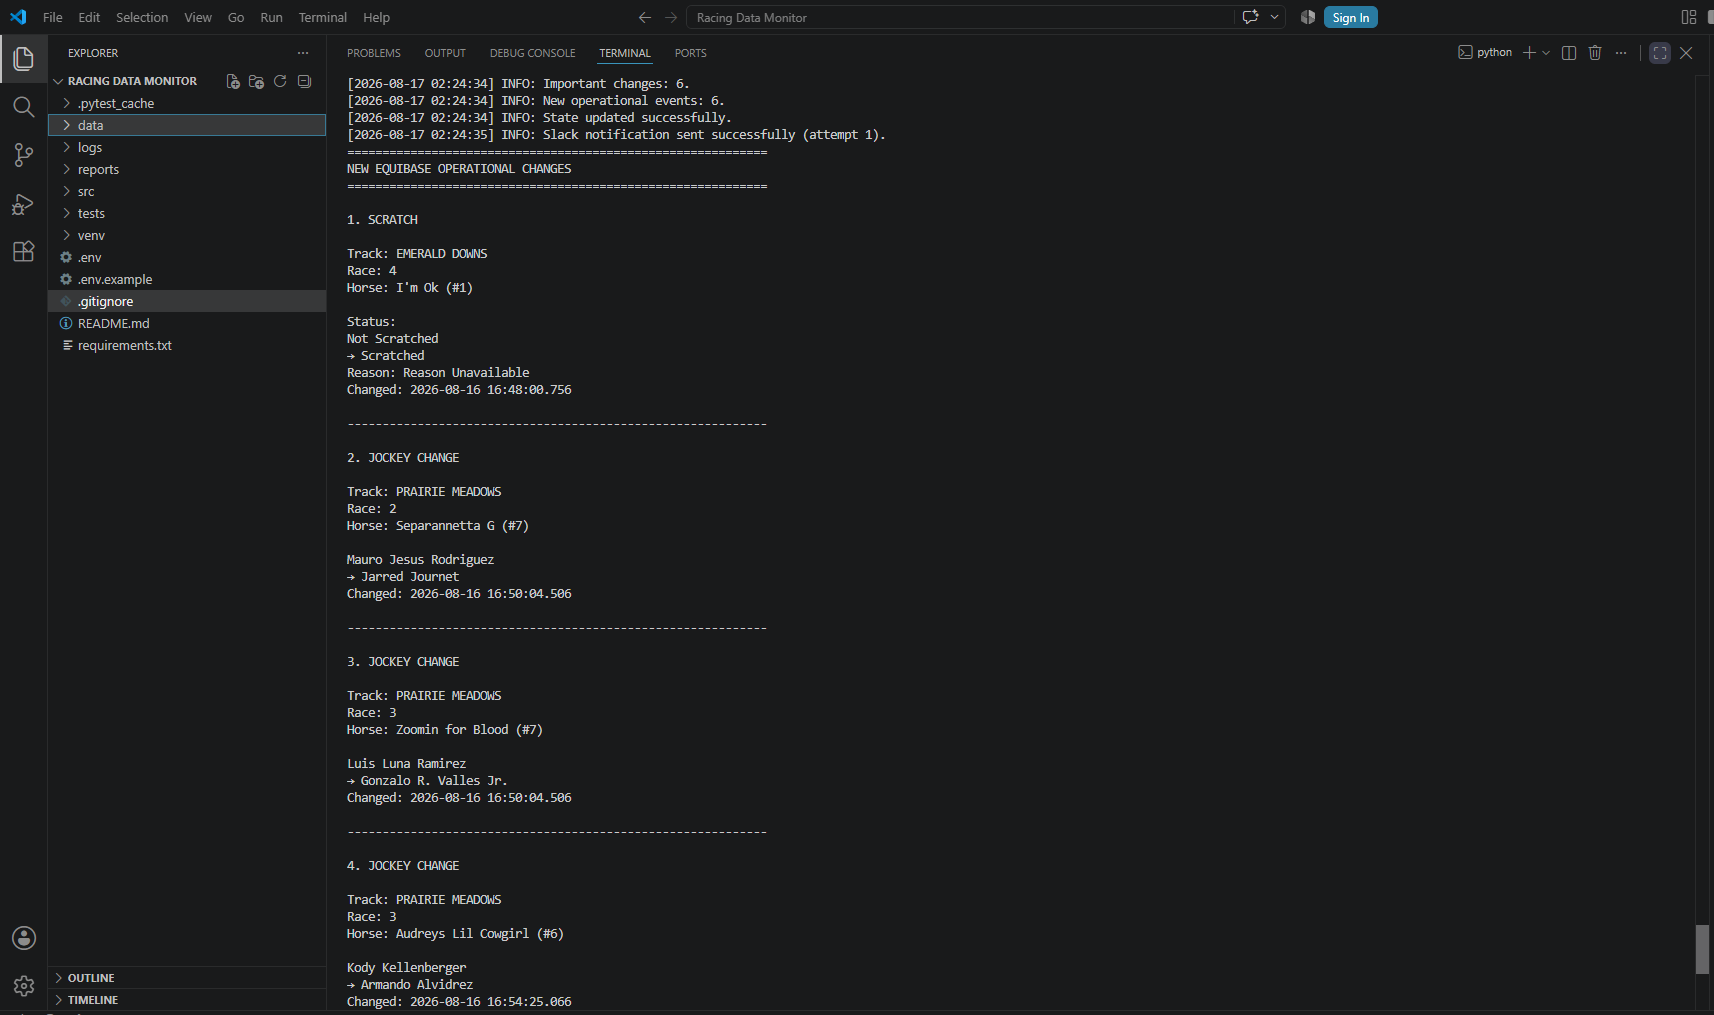This screenshot has width=1714, height=1015.
Task: Open the Search view in activity bar
Action: point(23,107)
